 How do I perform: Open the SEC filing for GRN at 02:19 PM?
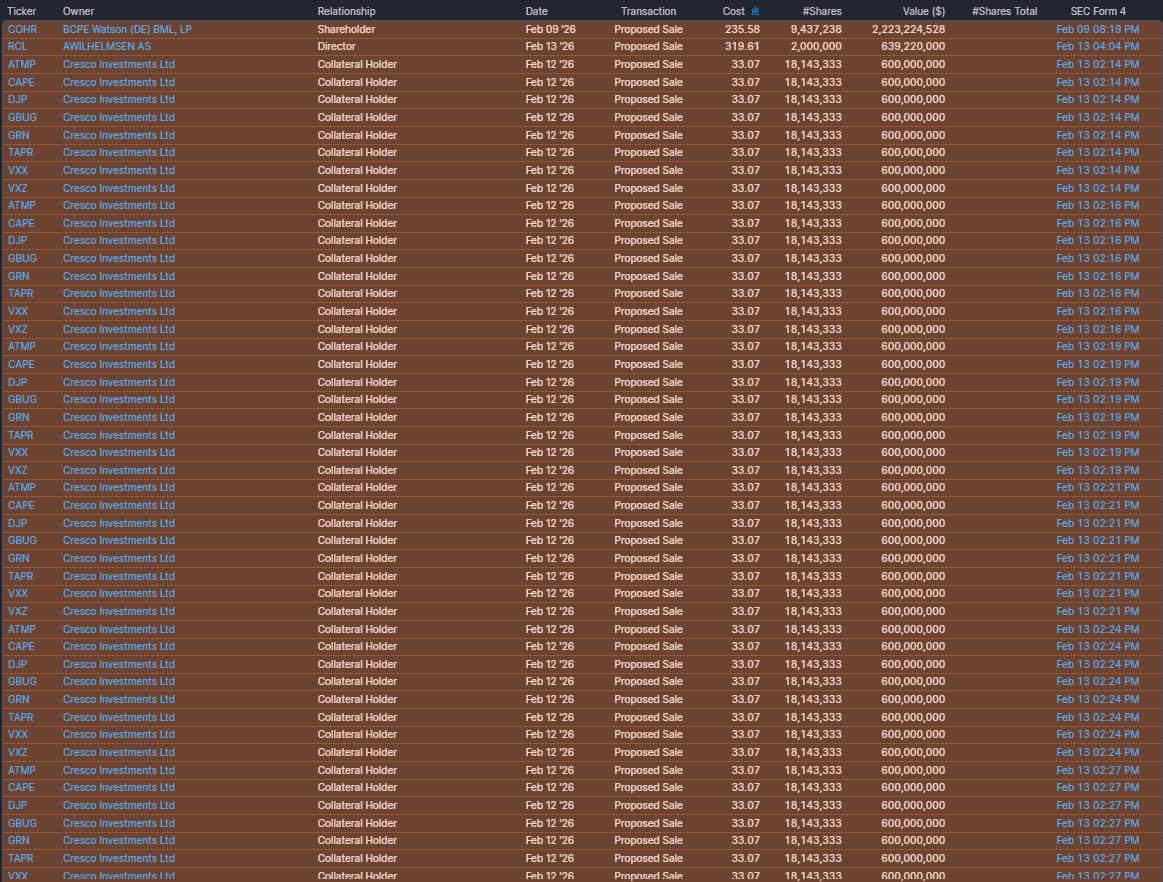(1098, 417)
